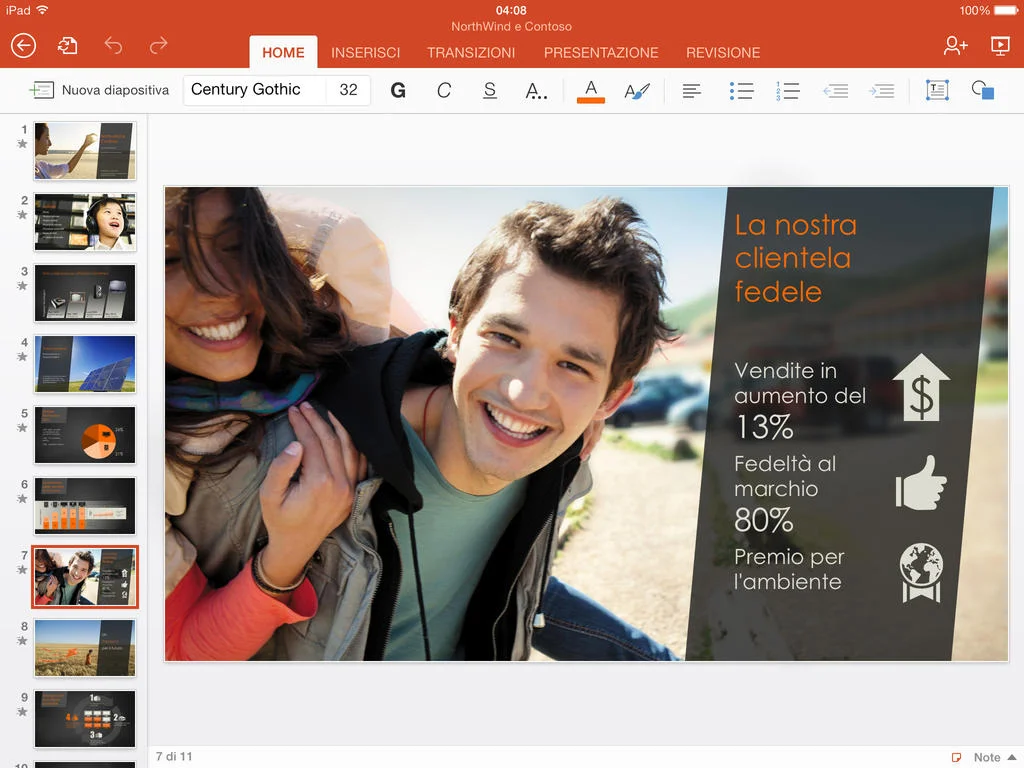Toggle bold with the Grassetto icon

coord(398,90)
